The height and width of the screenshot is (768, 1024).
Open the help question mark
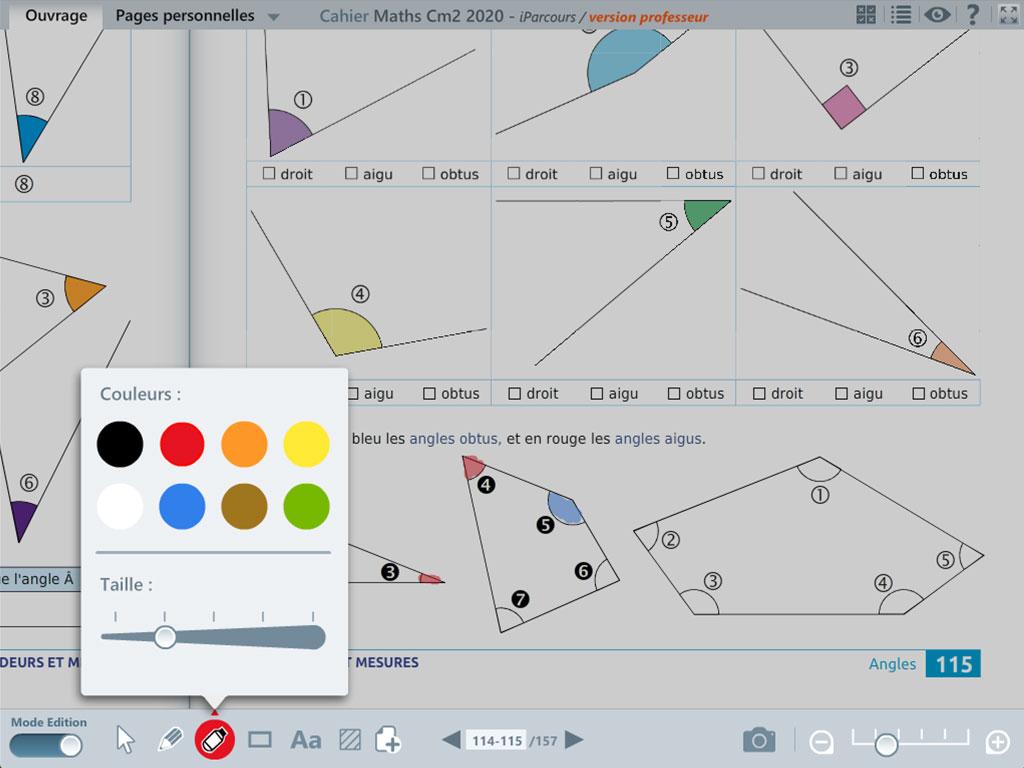(x=972, y=15)
